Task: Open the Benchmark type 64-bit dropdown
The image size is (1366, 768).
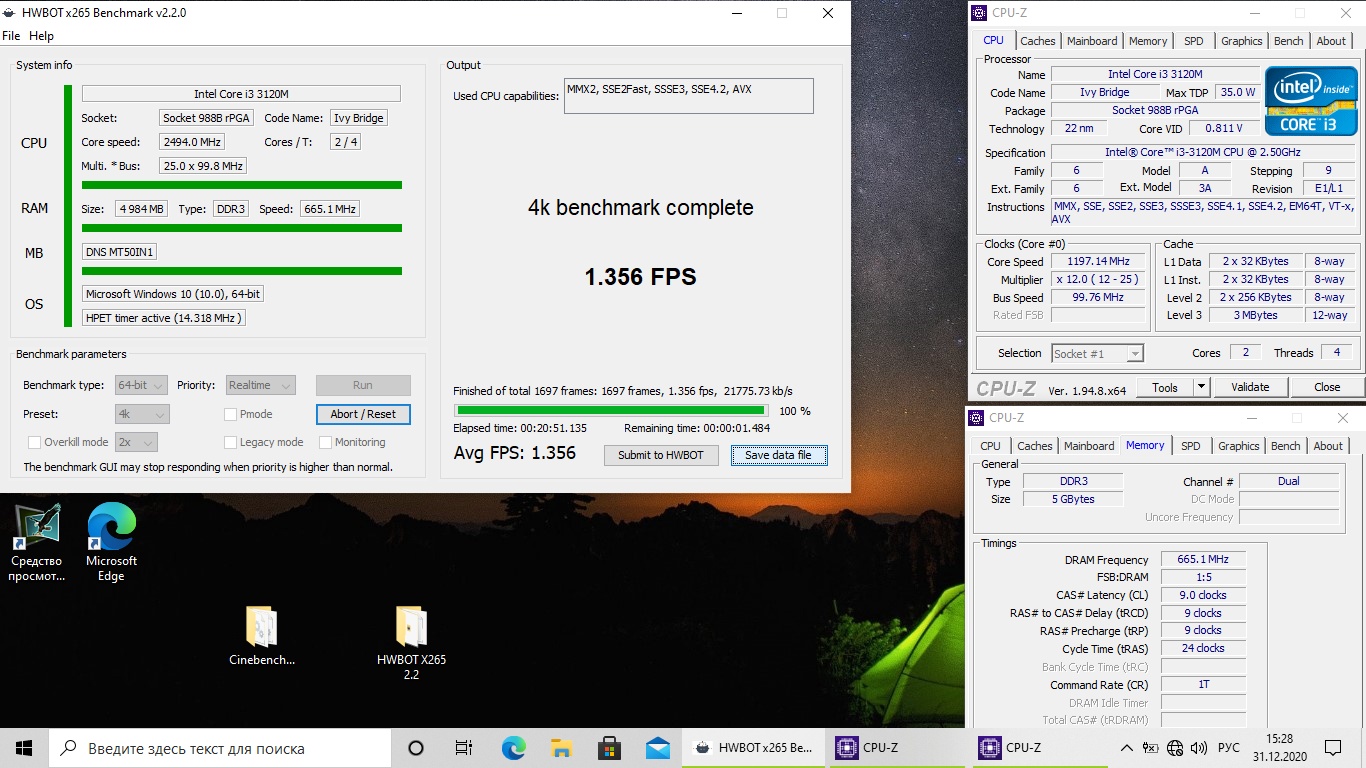Action: tap(141, 385)
